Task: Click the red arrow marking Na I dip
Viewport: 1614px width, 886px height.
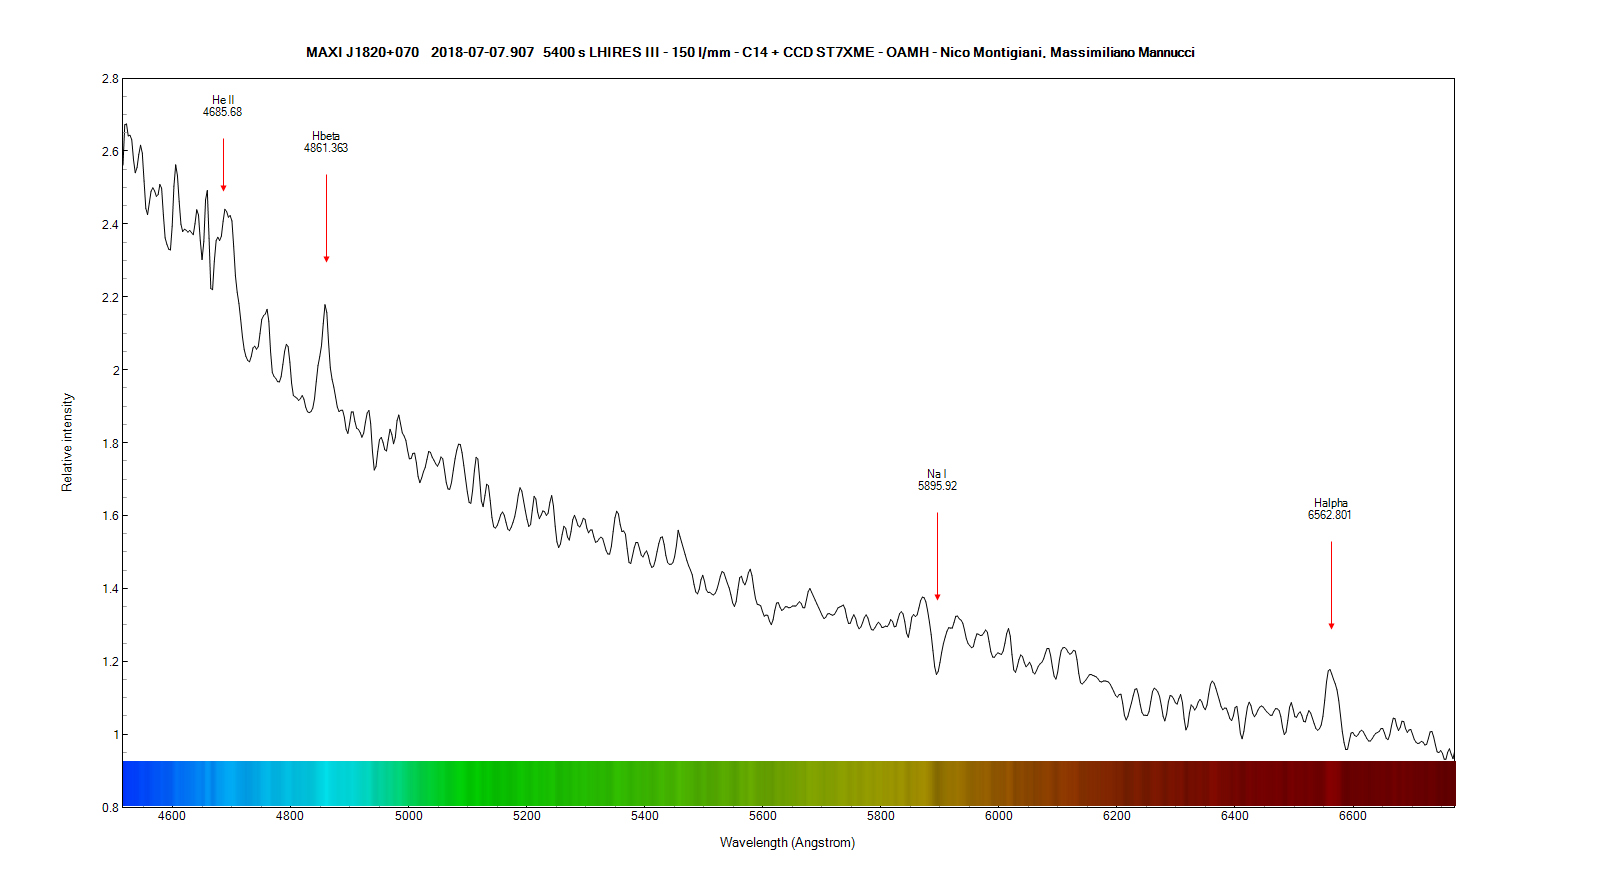Action: (937, 556)
